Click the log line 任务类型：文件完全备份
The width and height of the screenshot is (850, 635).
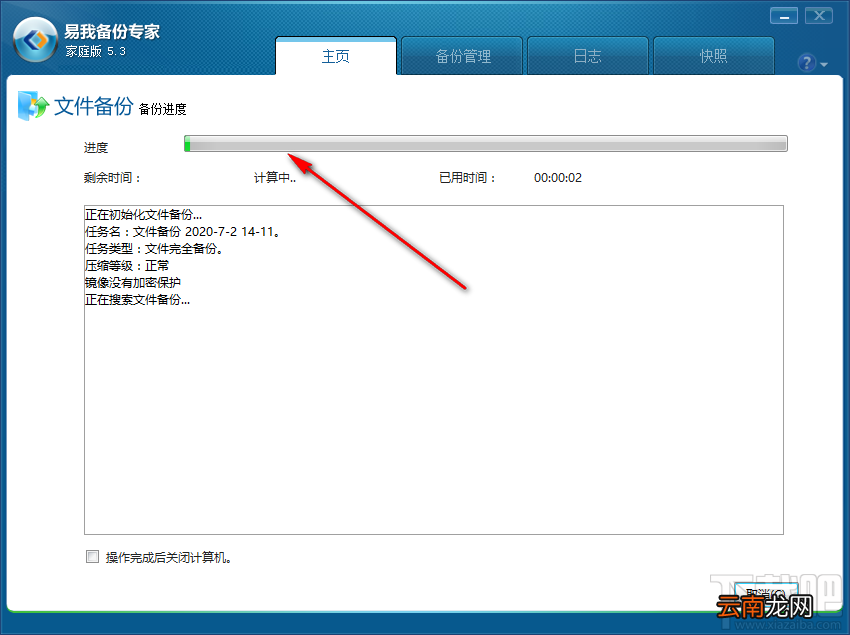pyautogui.click(x=154, y=248)
